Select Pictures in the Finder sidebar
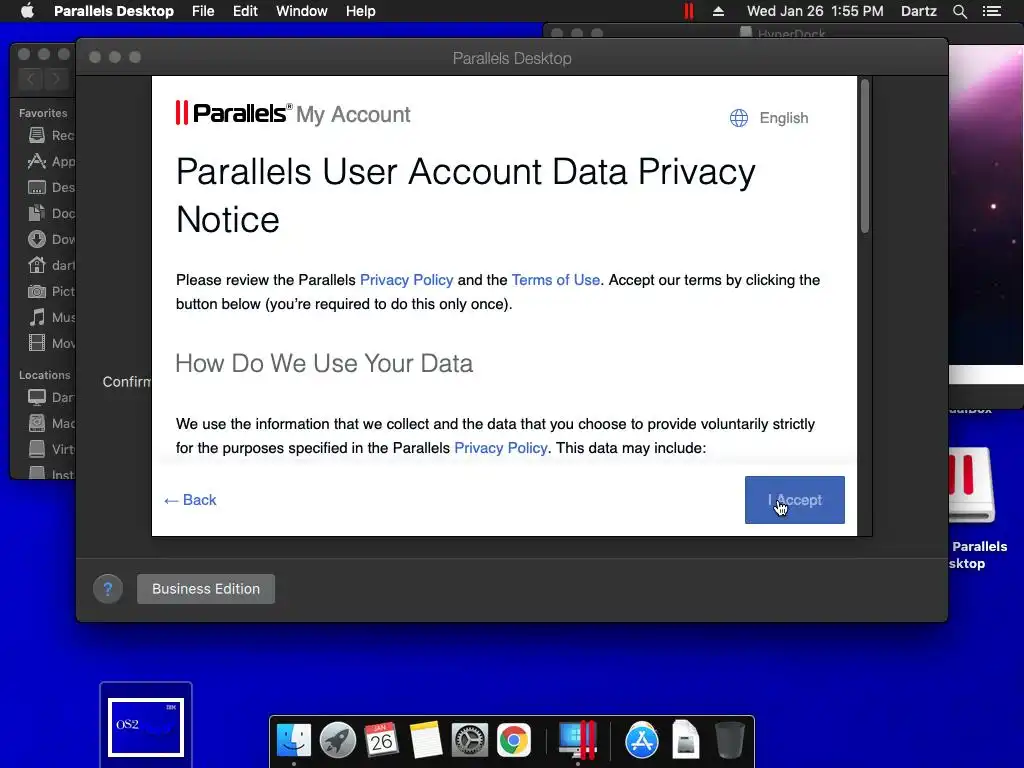The width and height of the screenshot is (1024, 768). [51, 291]
